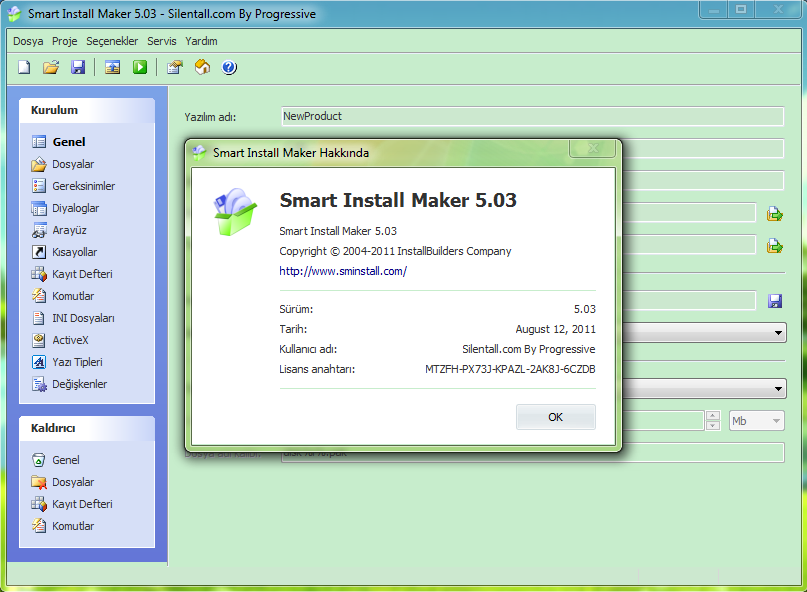Screen dimensions: 807x592
Task: Open the Proje menu
Action: click(64, 41)
